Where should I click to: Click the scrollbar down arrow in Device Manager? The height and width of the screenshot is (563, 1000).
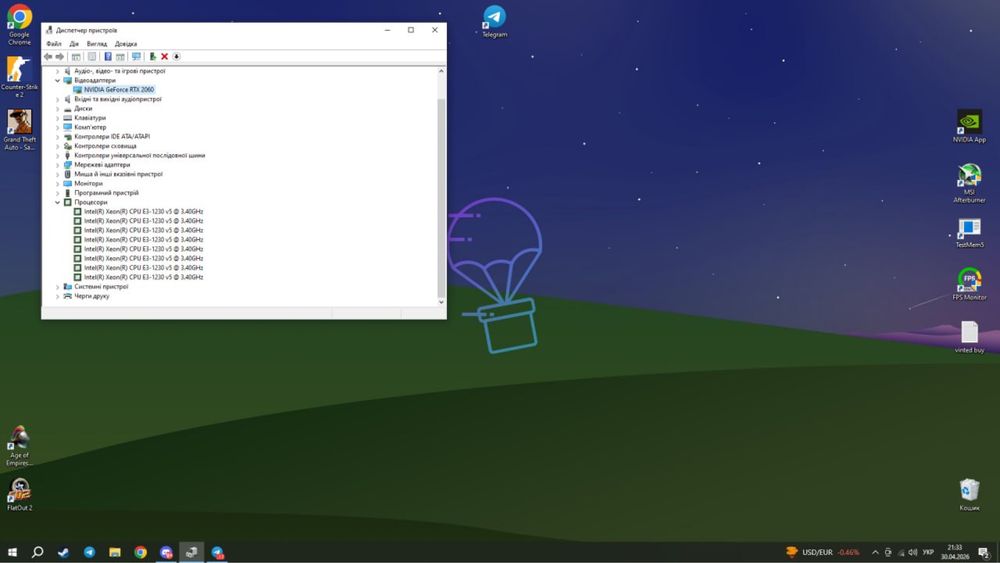click(x=441, y=302)
